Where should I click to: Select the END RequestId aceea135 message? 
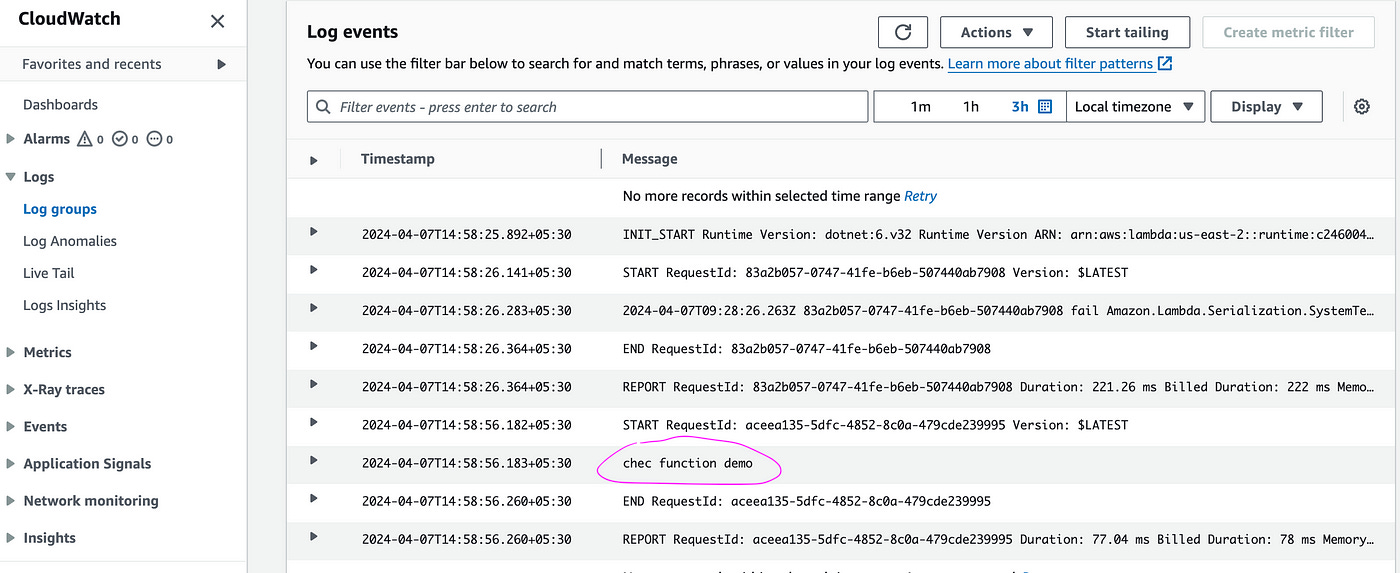[x=806, y=501]
